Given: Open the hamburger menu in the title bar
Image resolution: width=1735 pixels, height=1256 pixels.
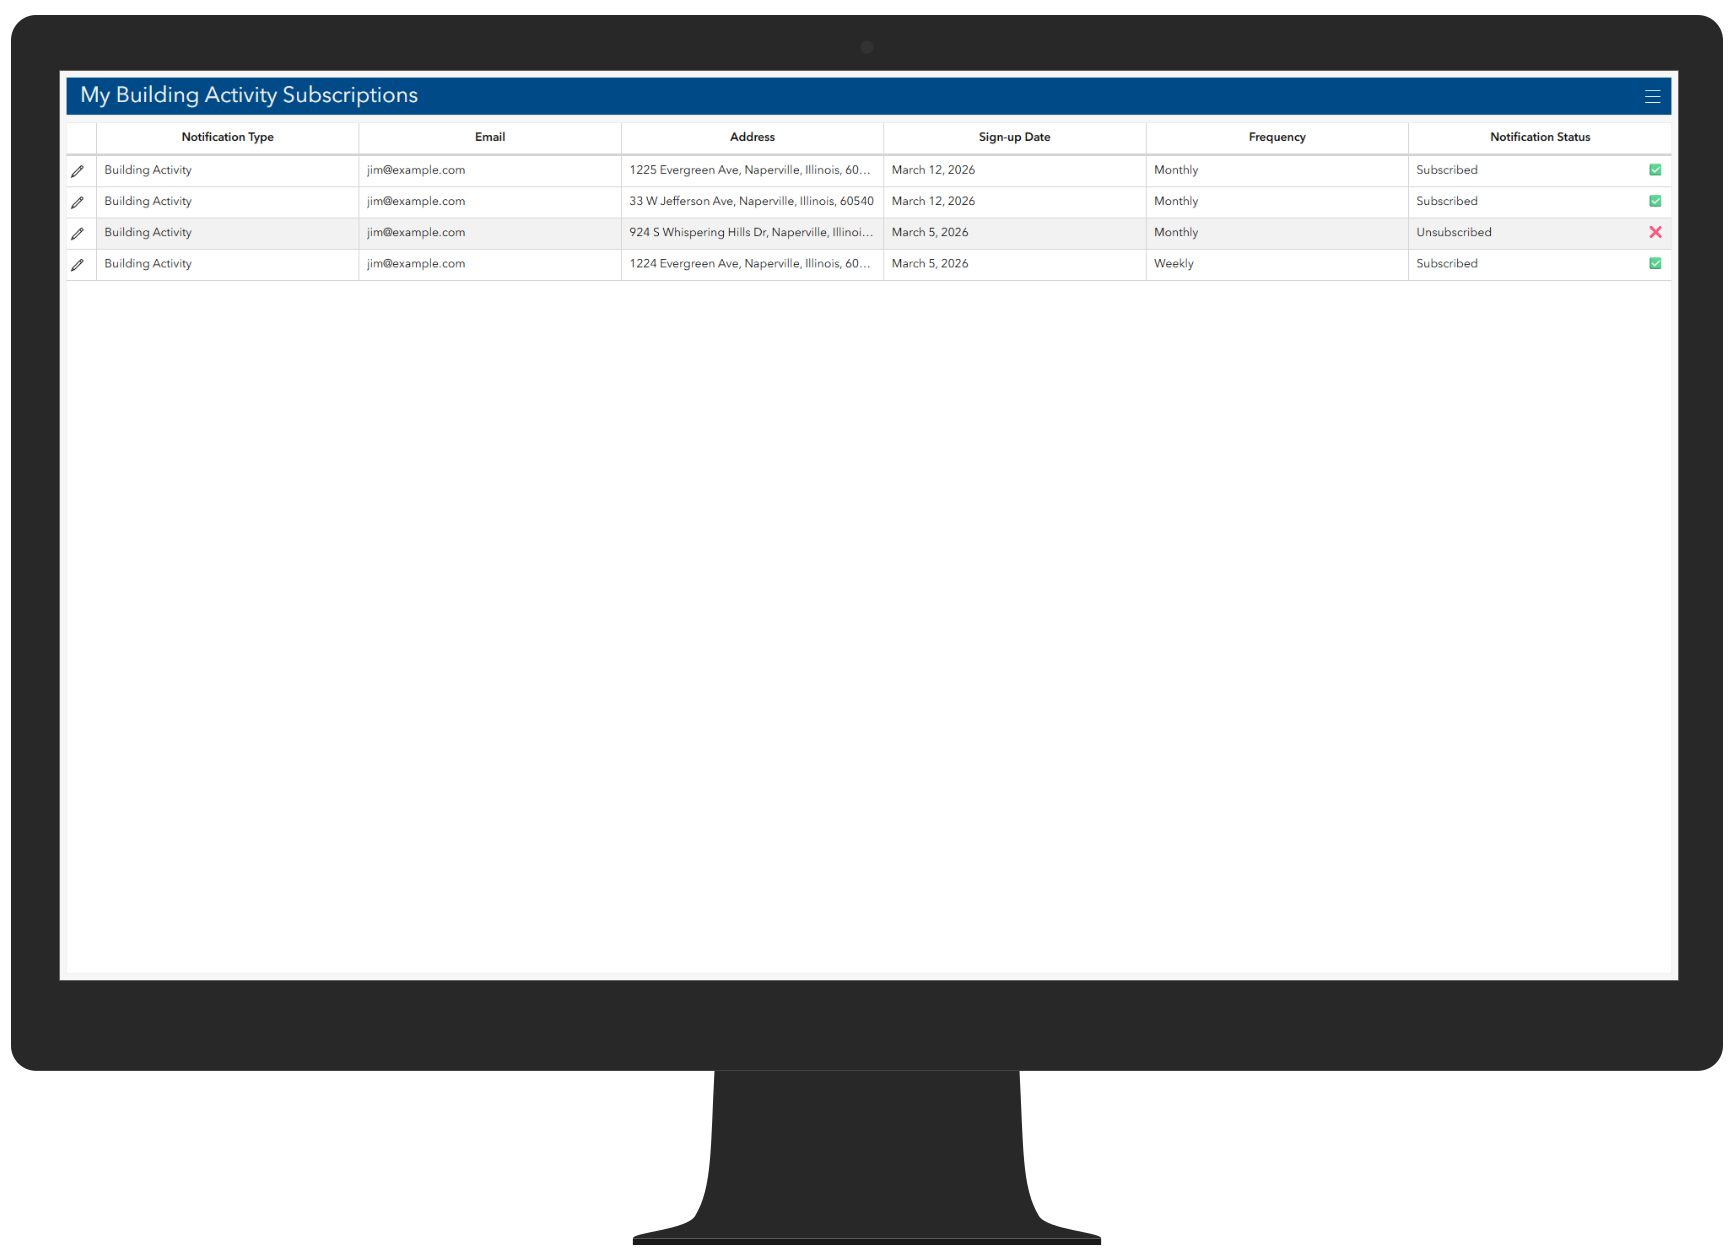Looking at the screenshot, I should click(1652, 95).
